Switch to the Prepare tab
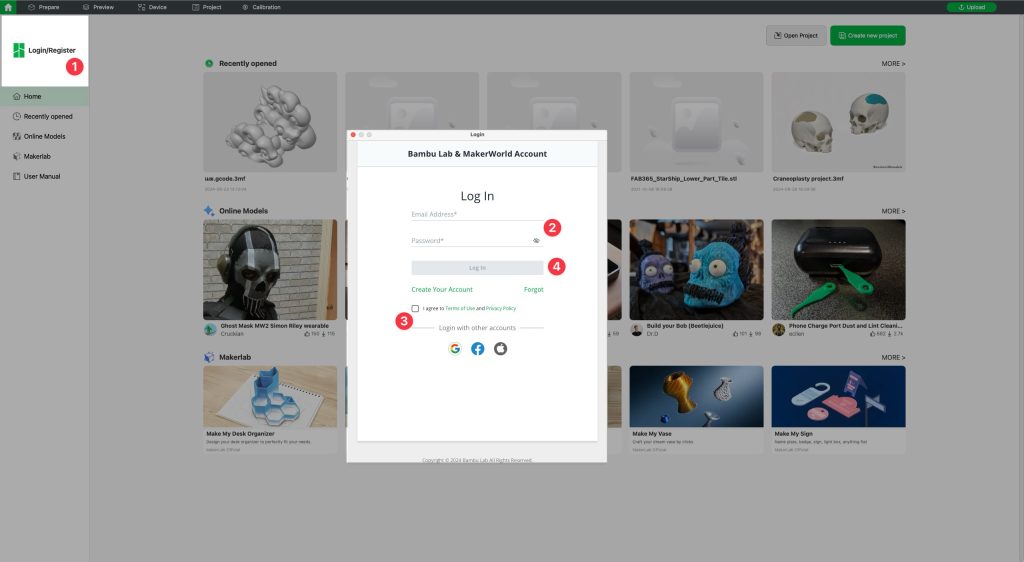This screenshot has width=1024, height=562. 44,7
